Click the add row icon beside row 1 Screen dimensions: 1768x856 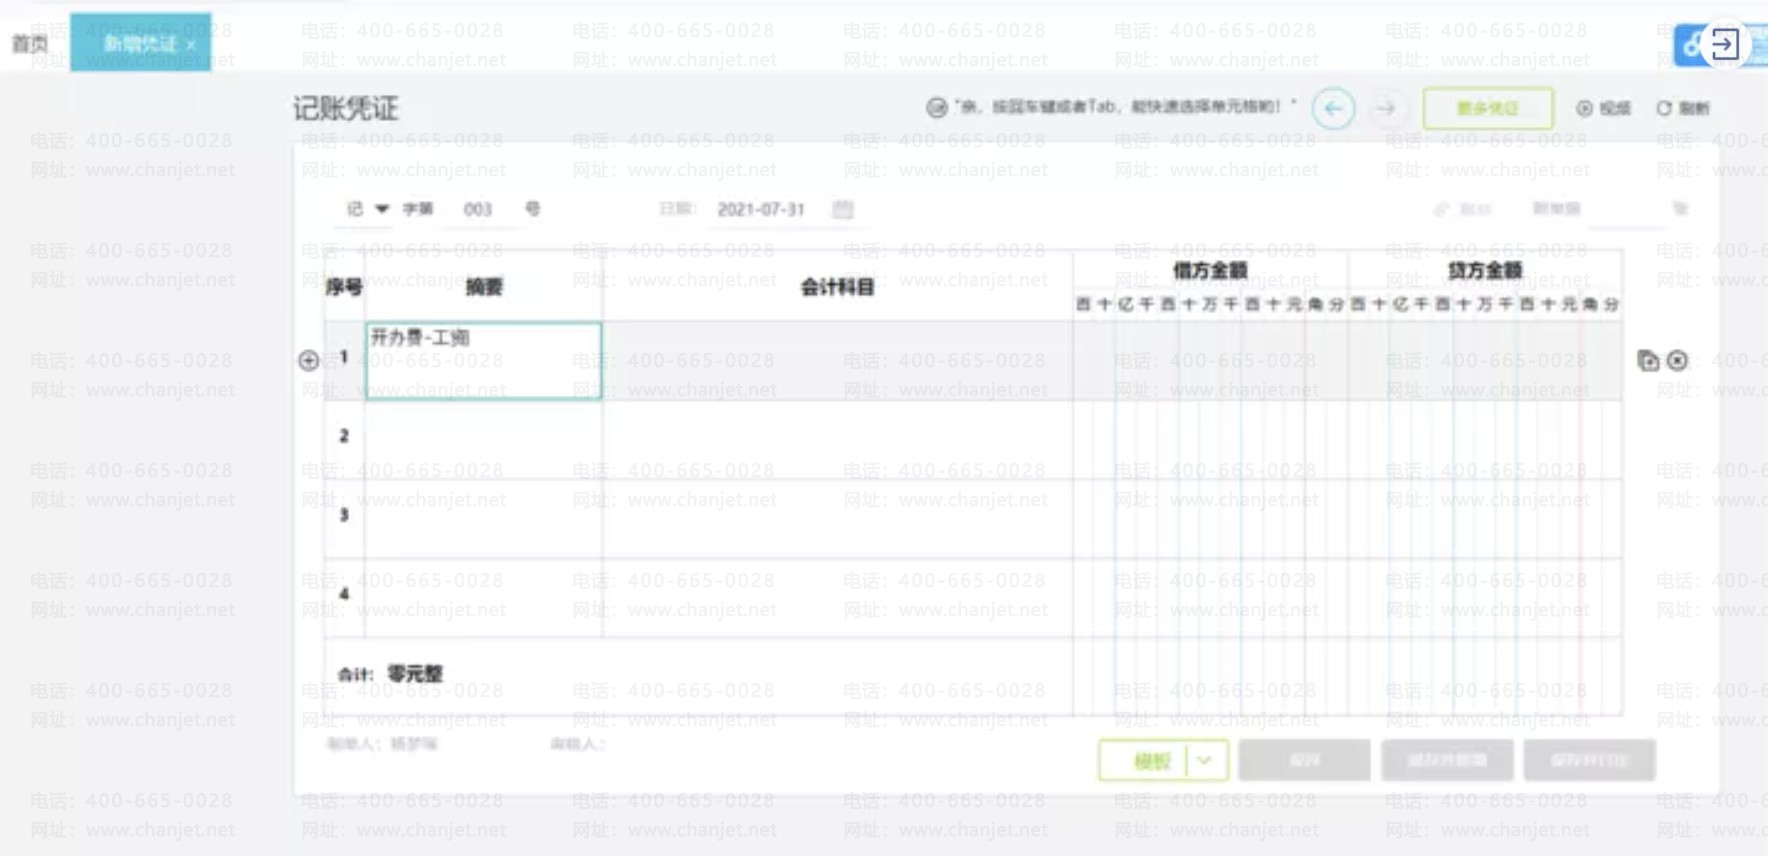309,360
